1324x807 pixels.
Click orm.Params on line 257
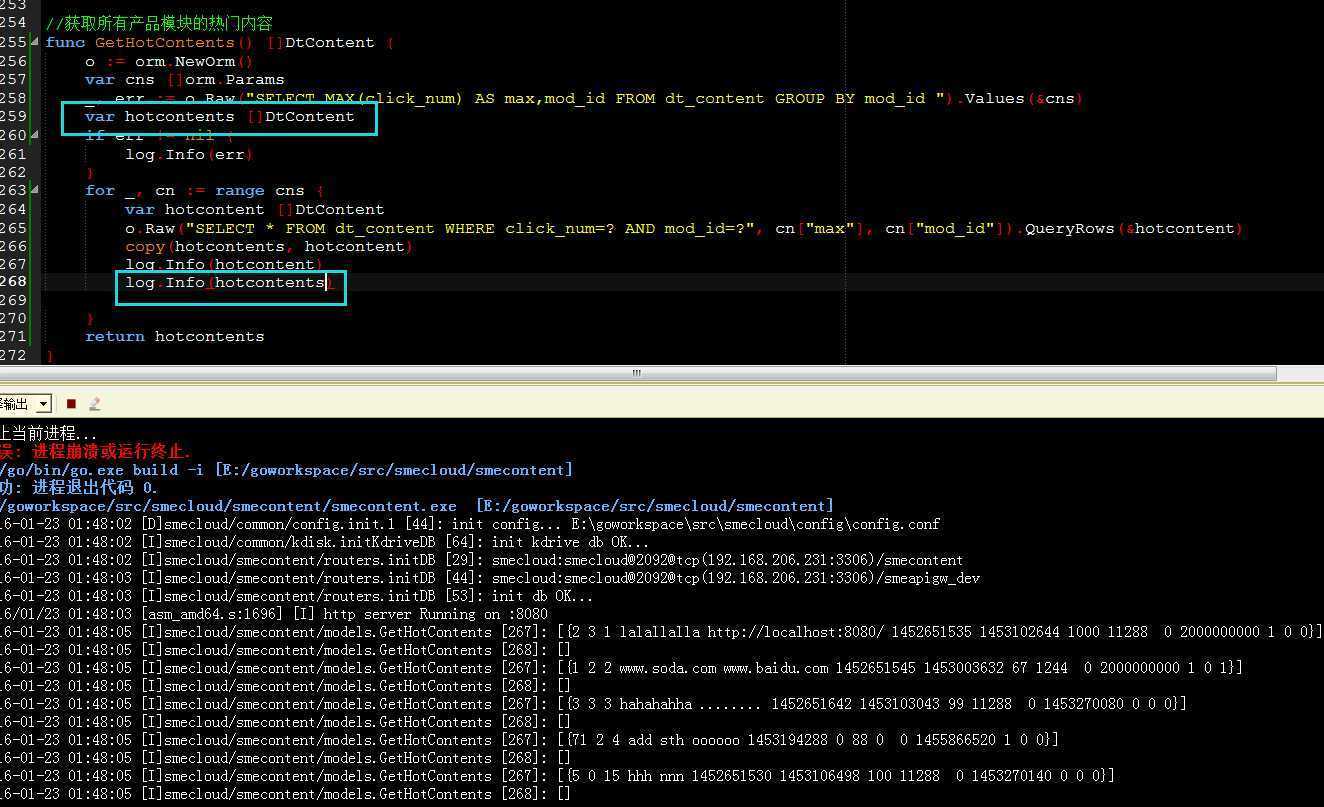tap(234, 80)
